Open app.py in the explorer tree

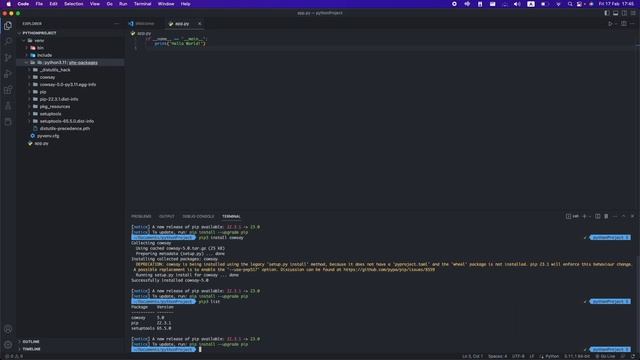pos(70,143)
